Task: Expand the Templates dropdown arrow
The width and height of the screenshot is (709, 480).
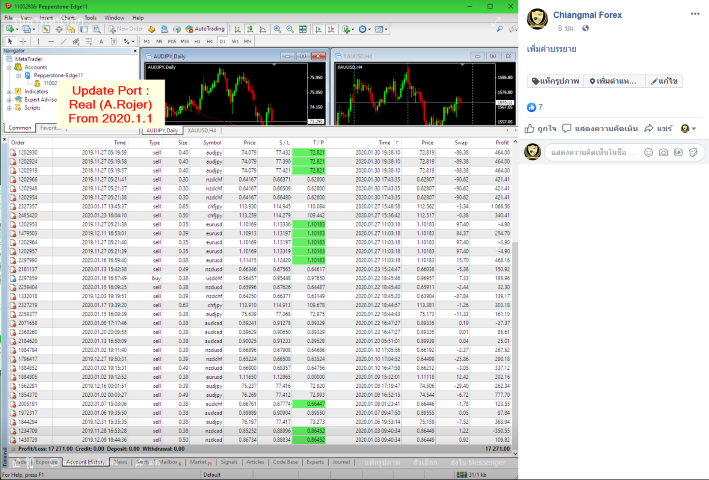Action: click(x=386, y=29)
